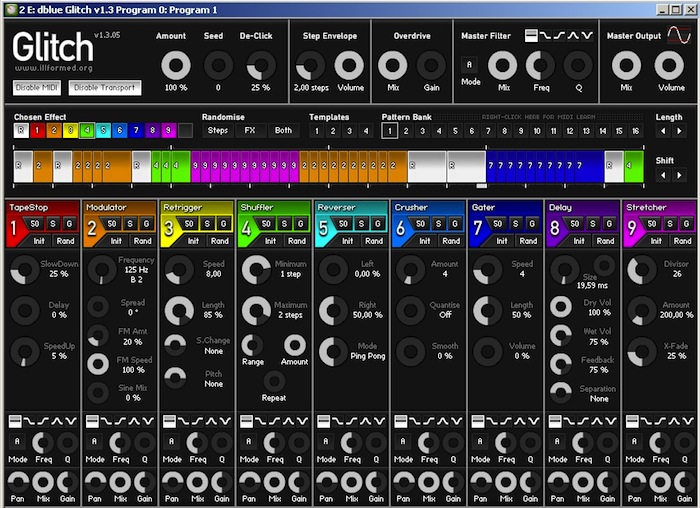The image size is (700, 508).
Task: Click TapeStop SlowDown knob
Action: pyautogui.click(x=25, y=270)
